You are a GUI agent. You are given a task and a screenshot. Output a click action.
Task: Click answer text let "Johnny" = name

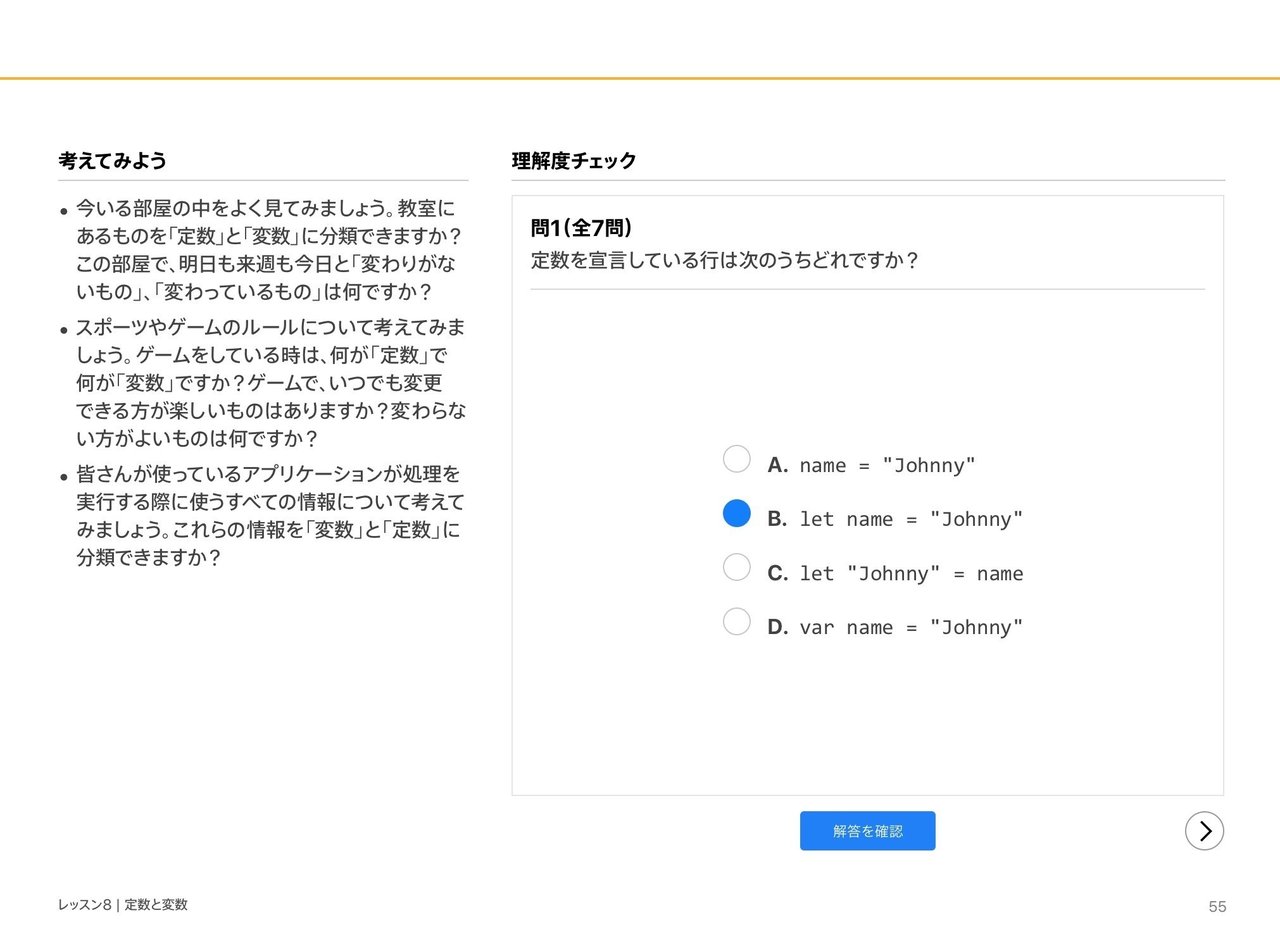pyautogui.click(x=911, y=573)
